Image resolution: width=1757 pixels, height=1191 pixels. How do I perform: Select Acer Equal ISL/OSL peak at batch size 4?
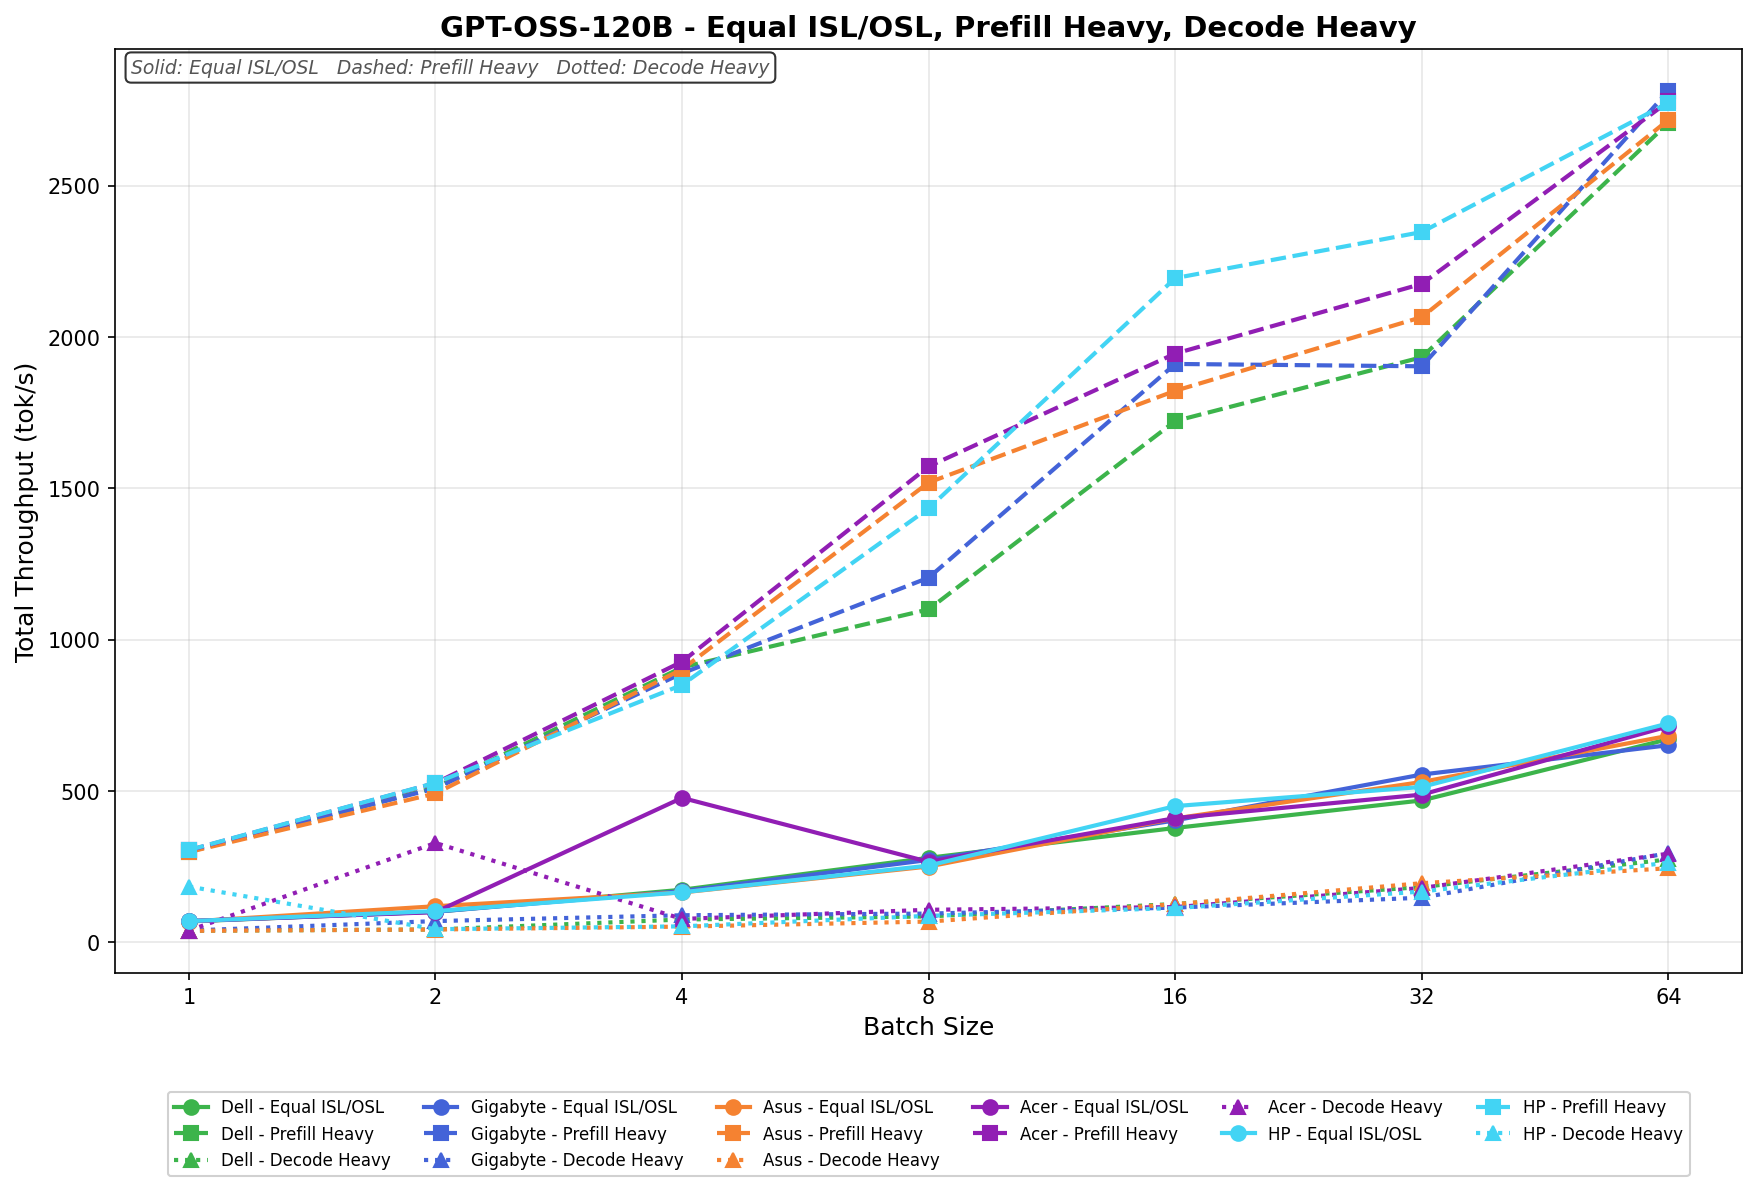tap(682, 798)
